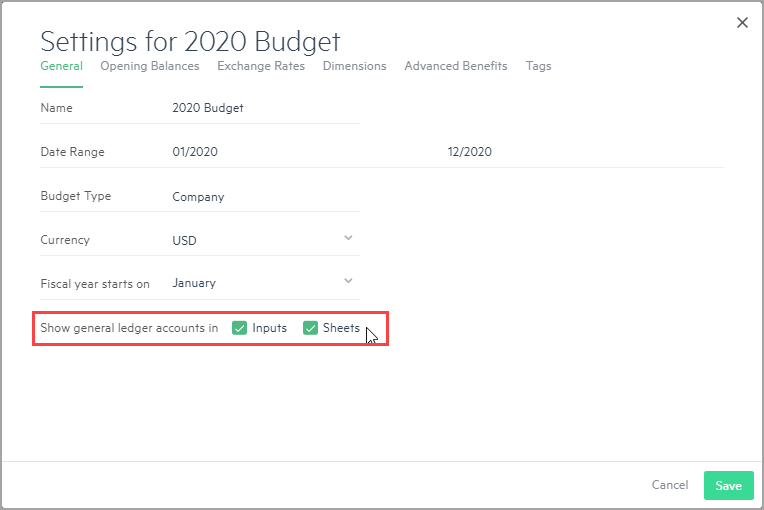Open the Advanced Benefits tab

tap(456, 66)
